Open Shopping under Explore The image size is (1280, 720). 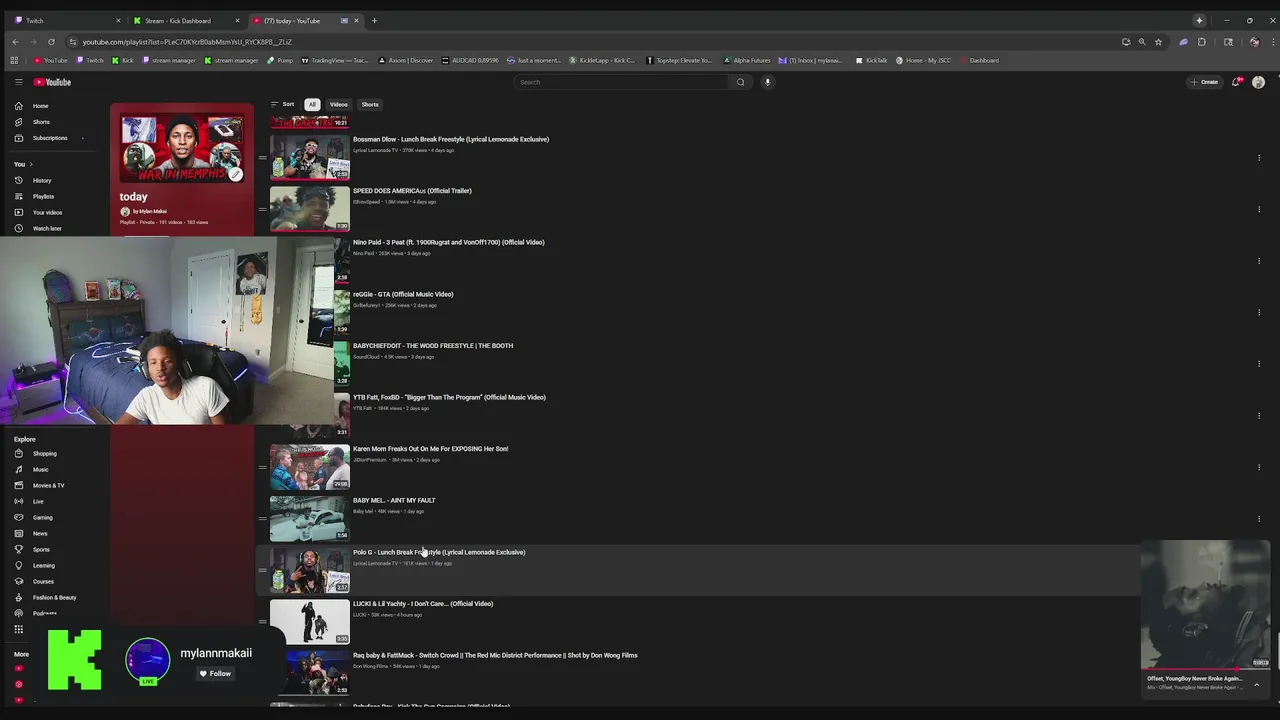[45, 454]
